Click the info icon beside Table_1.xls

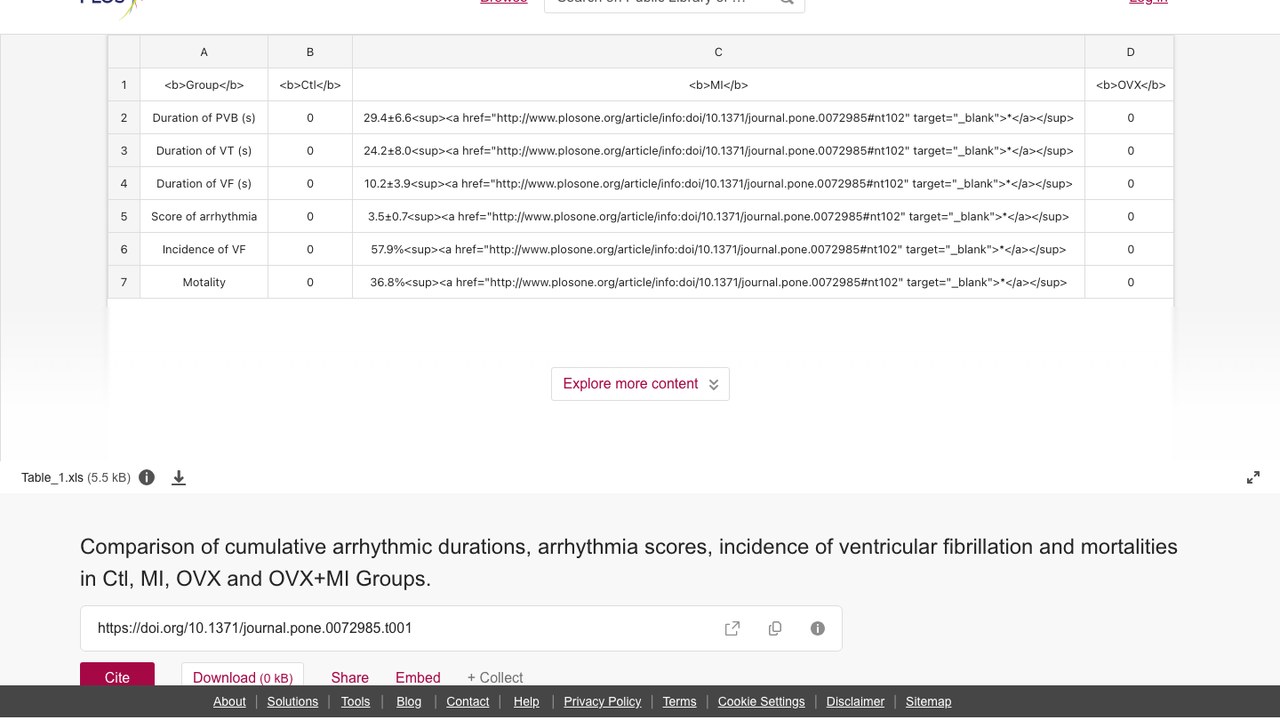point(147,477)
